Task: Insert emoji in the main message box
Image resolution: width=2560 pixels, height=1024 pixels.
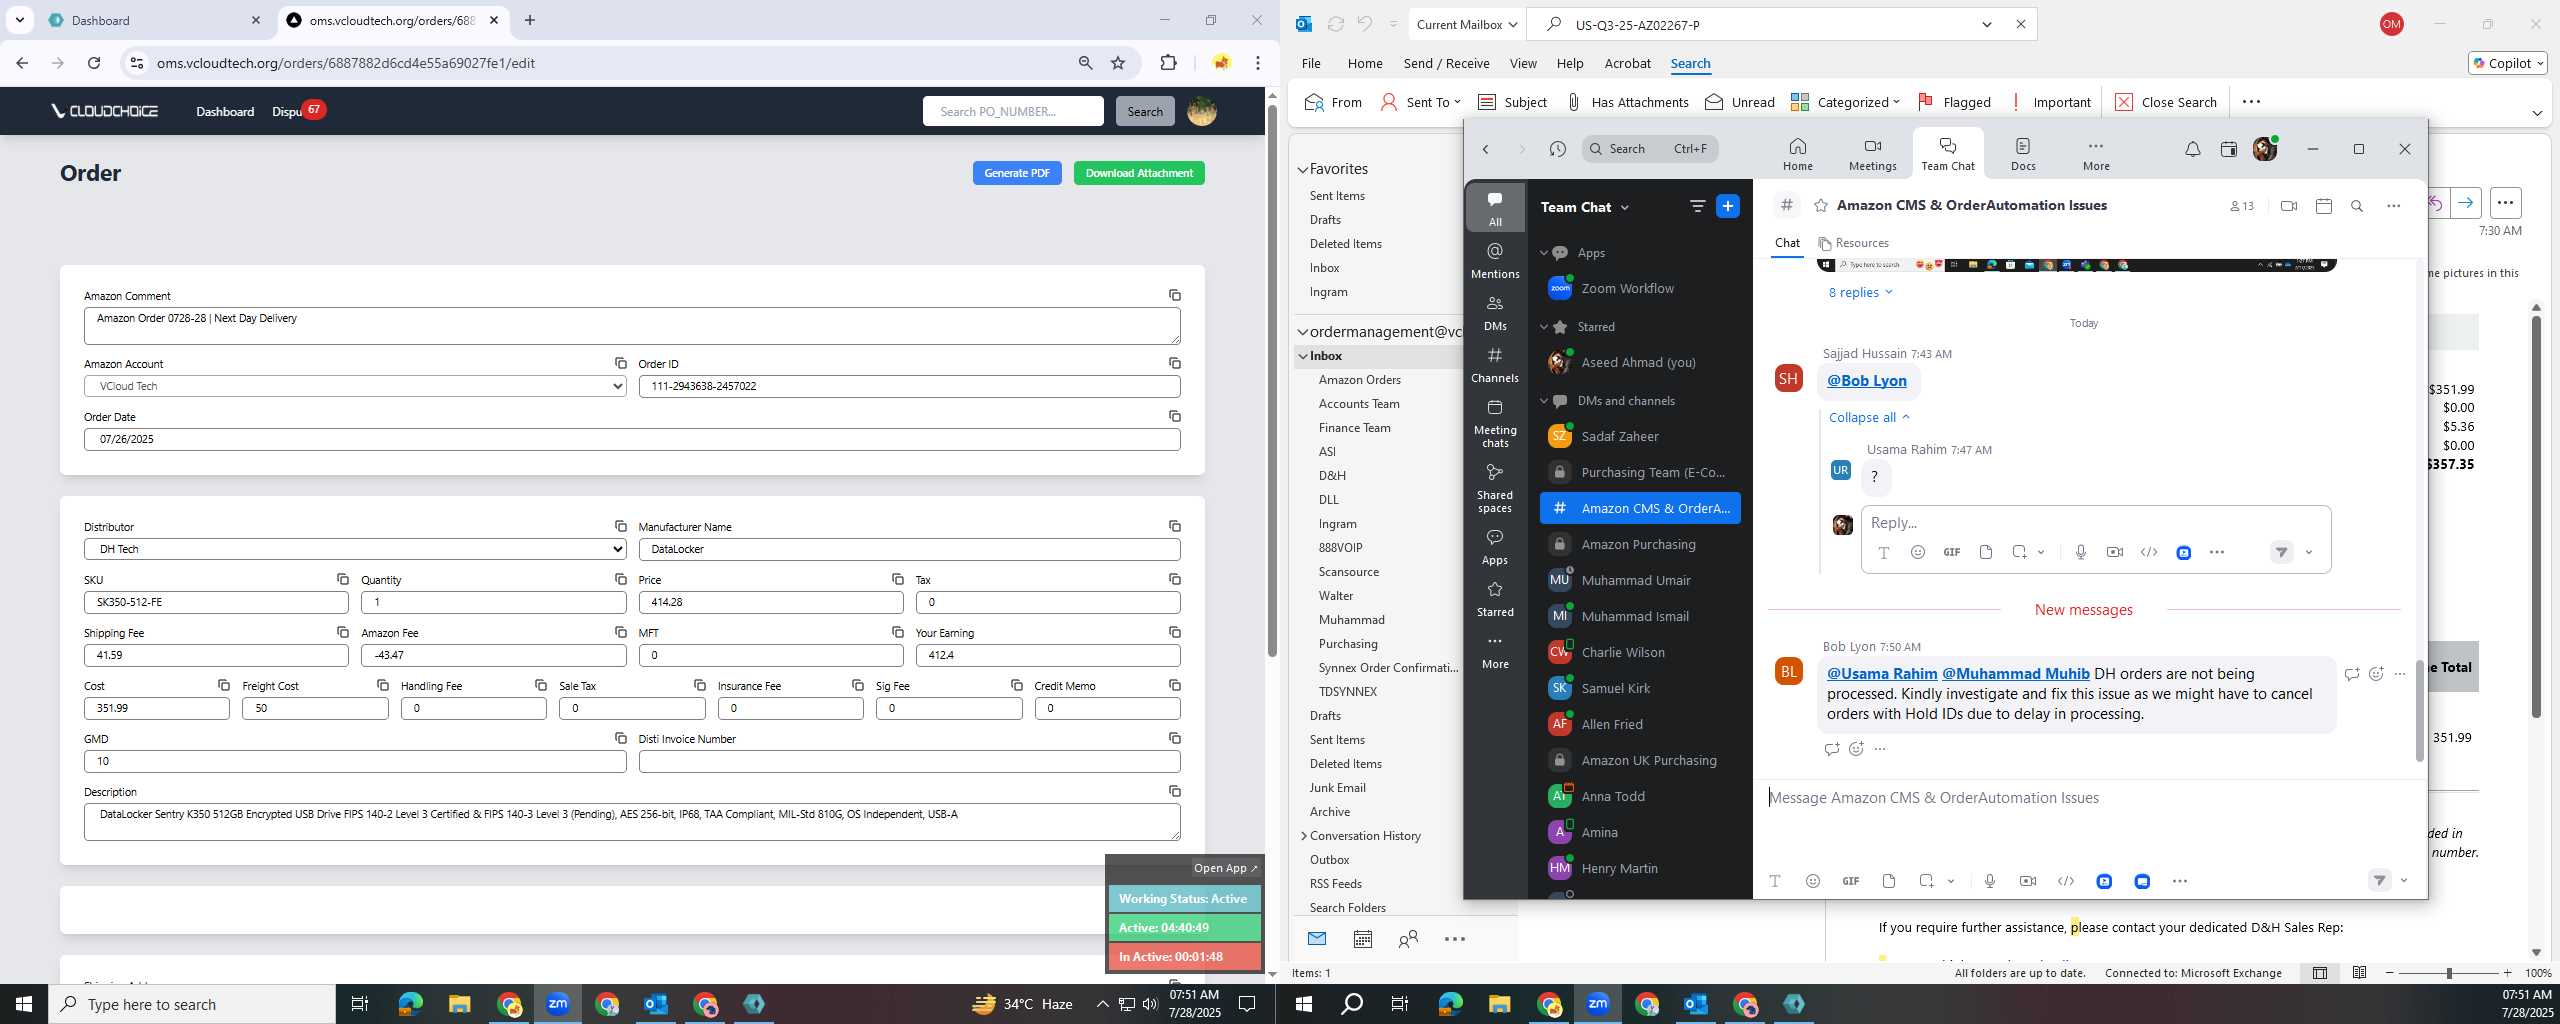Action: coord(1812,881)
